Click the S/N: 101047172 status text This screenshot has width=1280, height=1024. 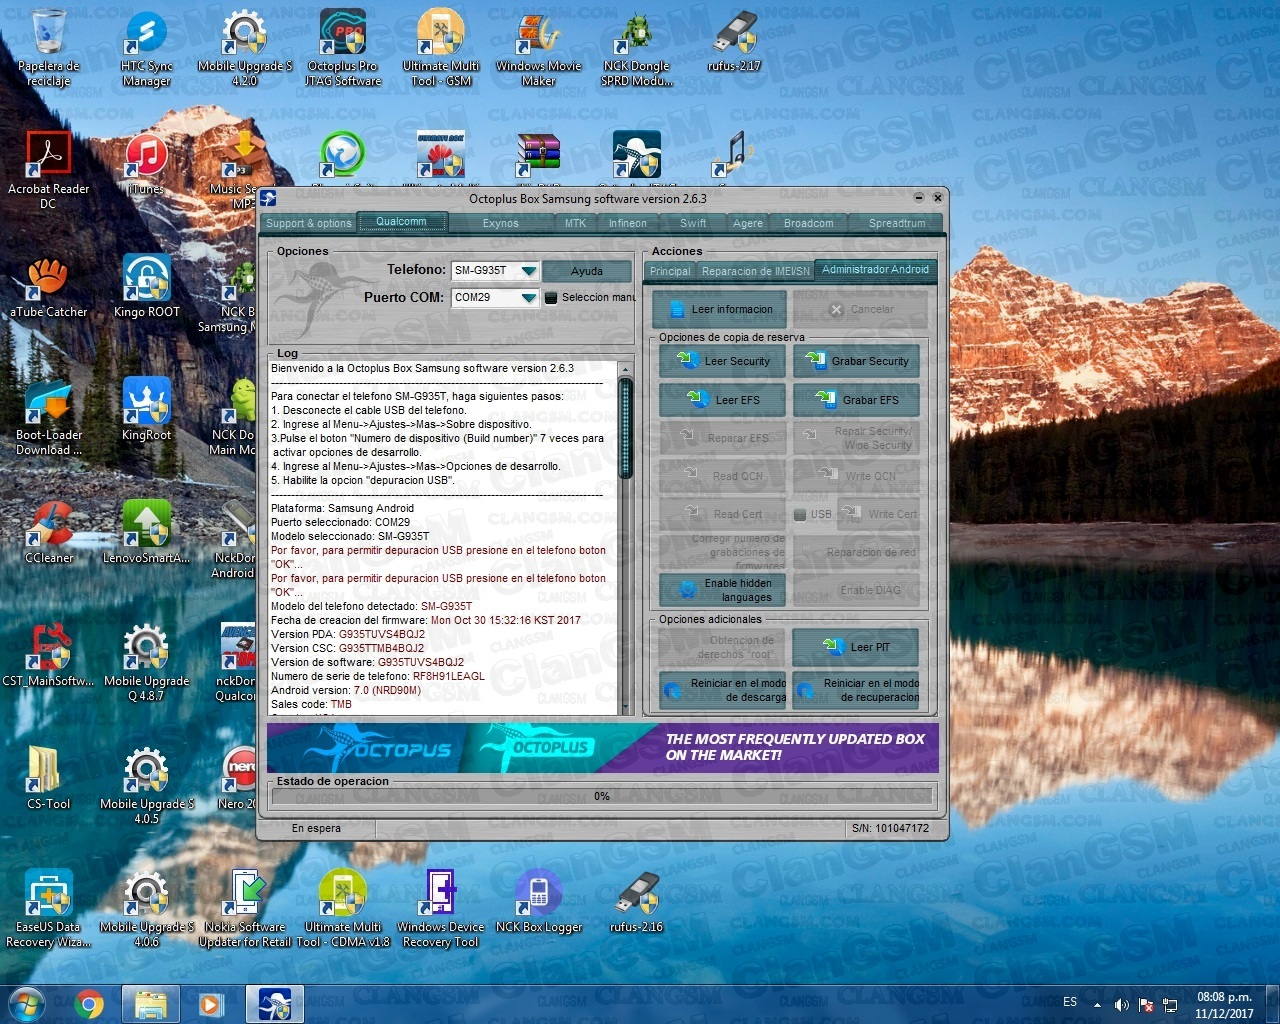click(x=890, y=828)
